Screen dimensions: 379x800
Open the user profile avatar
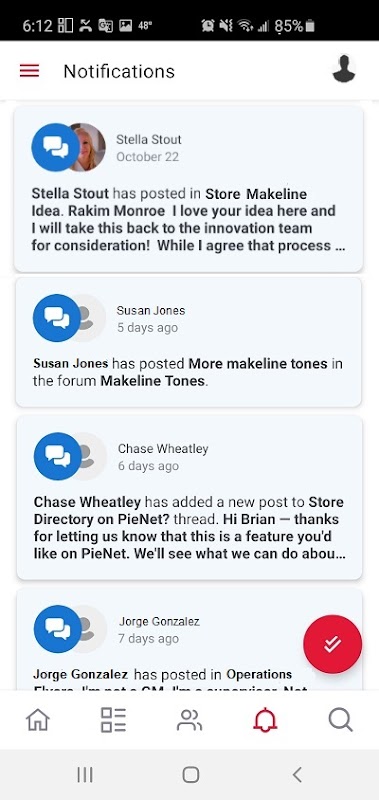tap(344, 68)
